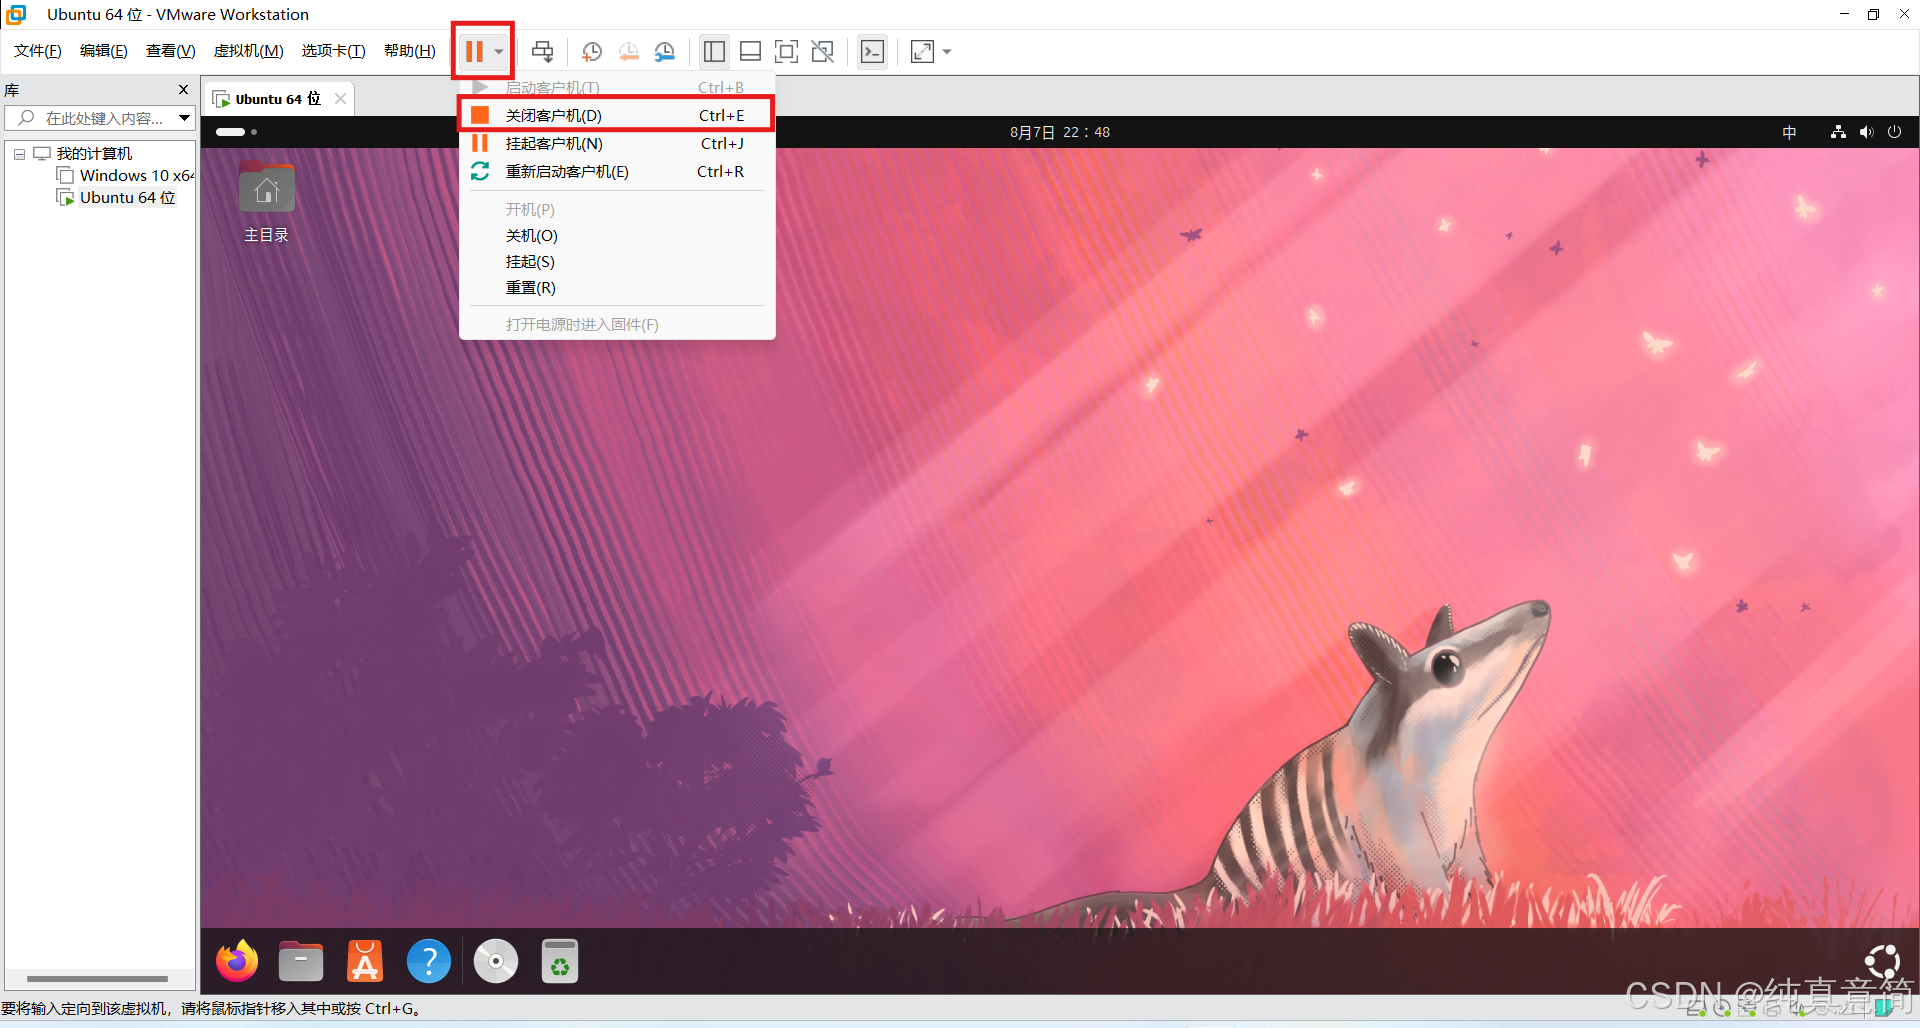Open the 查看(V) menu
The image size is (1920, 1028).
pyautogui.click(x=171, y=51)
